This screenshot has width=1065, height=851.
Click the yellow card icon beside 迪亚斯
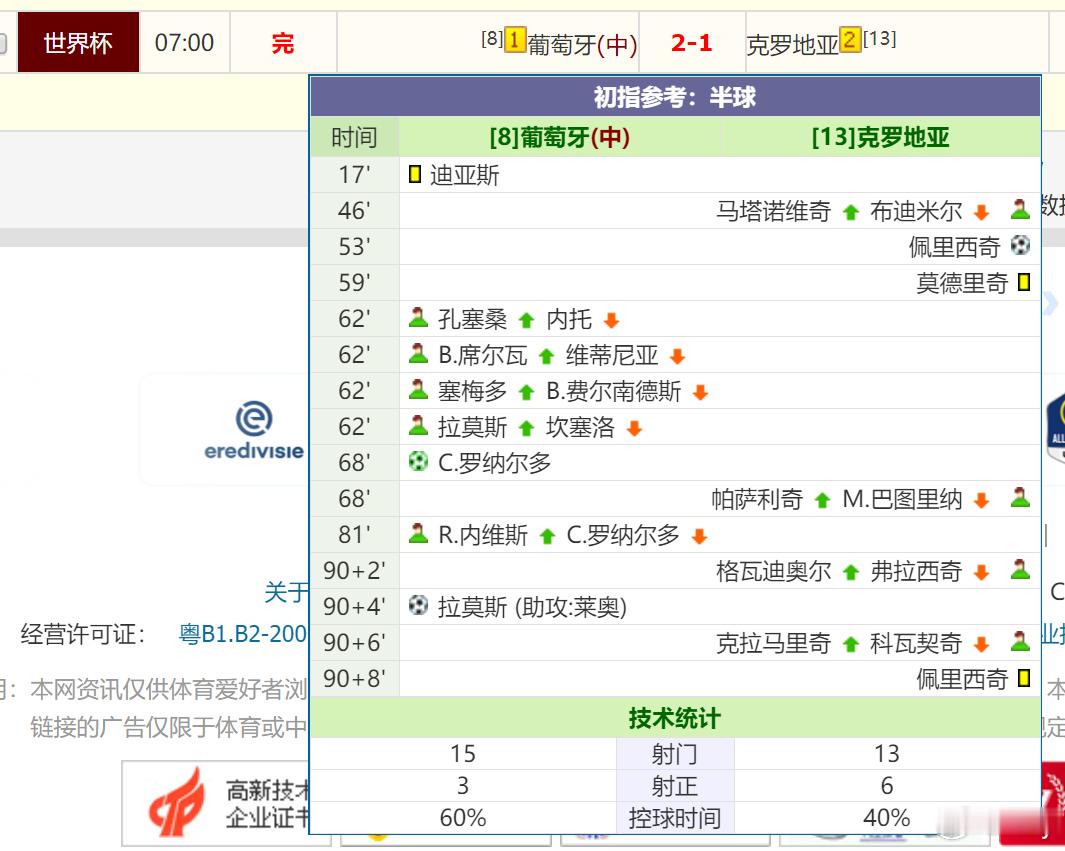click(414, 175)
